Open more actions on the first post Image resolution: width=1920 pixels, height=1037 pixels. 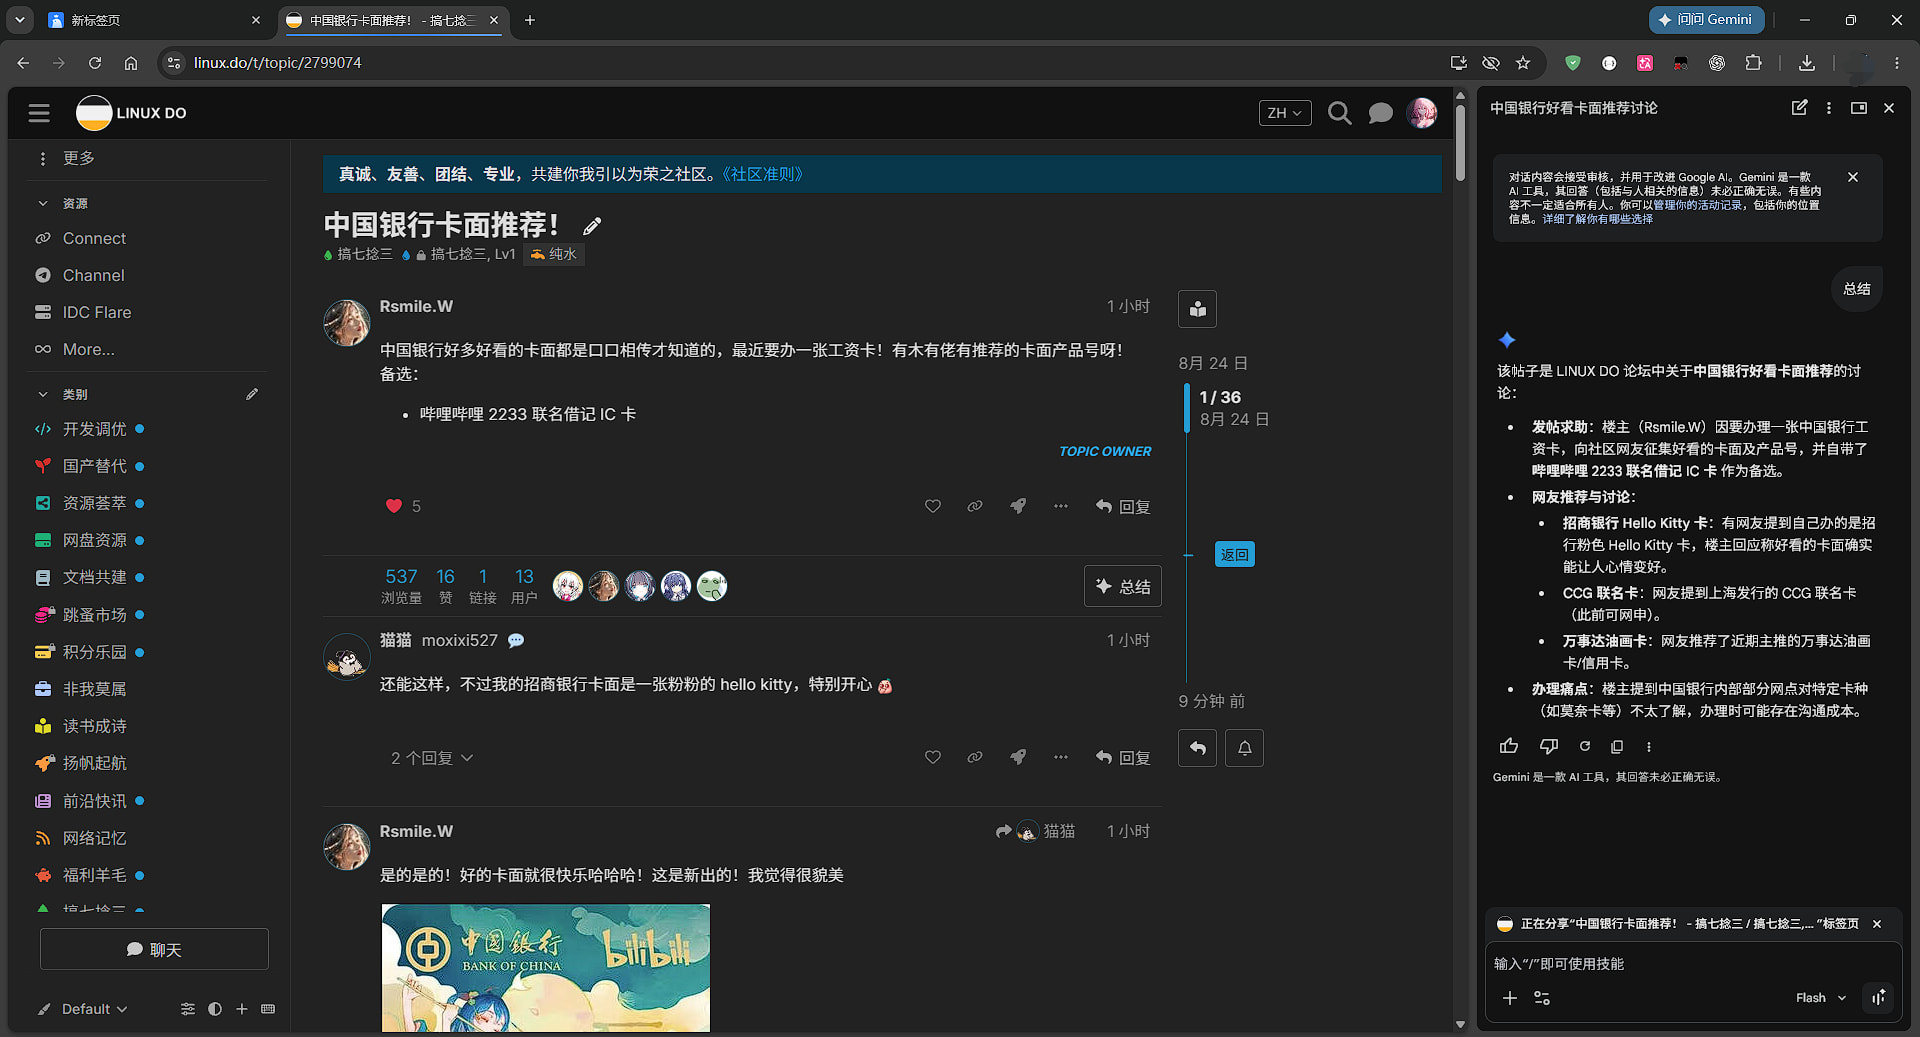[1061, 506]
